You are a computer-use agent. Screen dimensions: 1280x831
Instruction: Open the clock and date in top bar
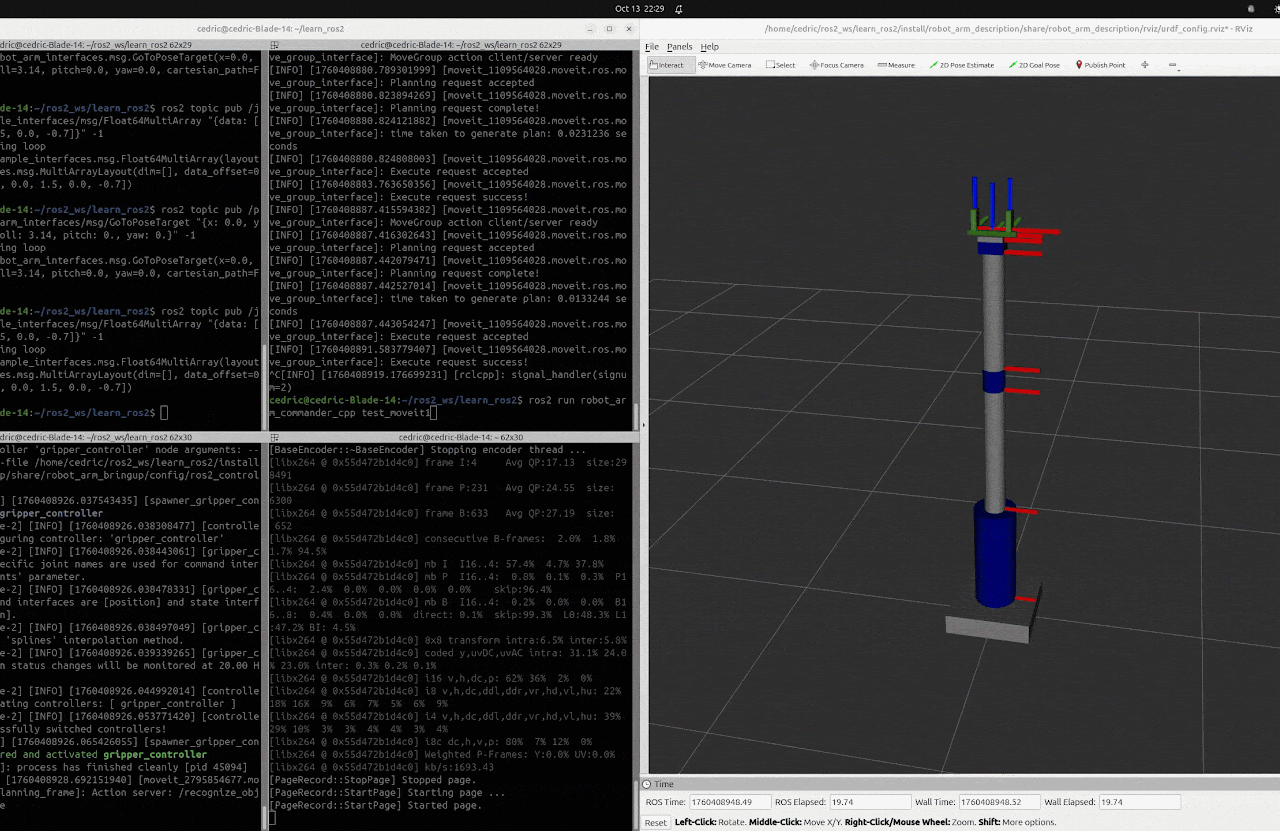pyautogui.click(x=639, y=8)
